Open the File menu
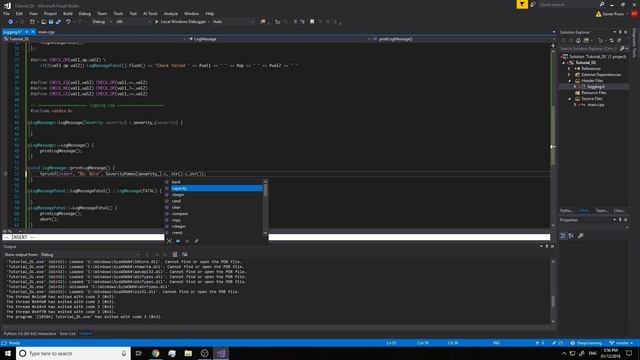The width and height of the screenshot is (640, 360). [6, 13]
